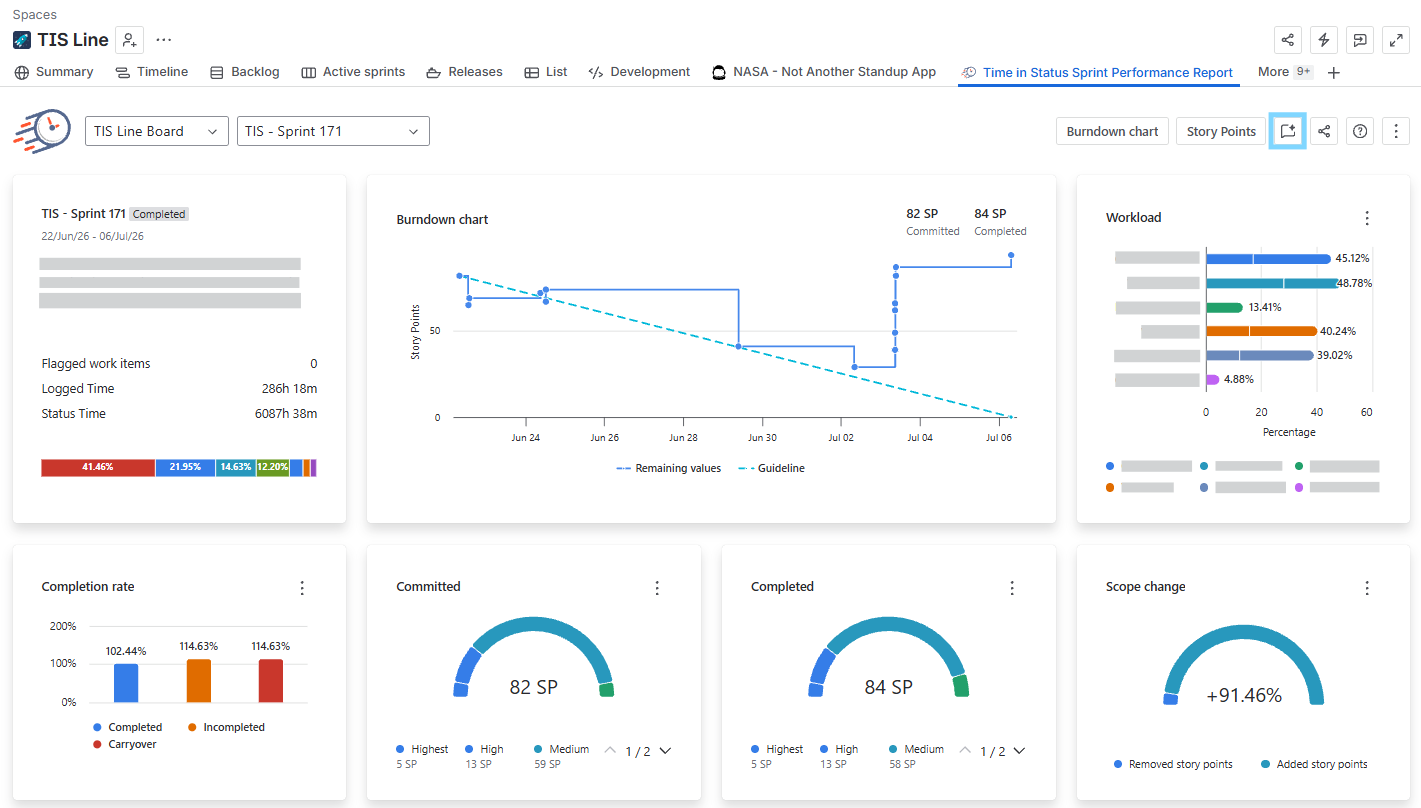Viewport: 1421px width, 808px height.
Task: Click the lightning bolt automation icon
Action: (x=1324, y=40)
